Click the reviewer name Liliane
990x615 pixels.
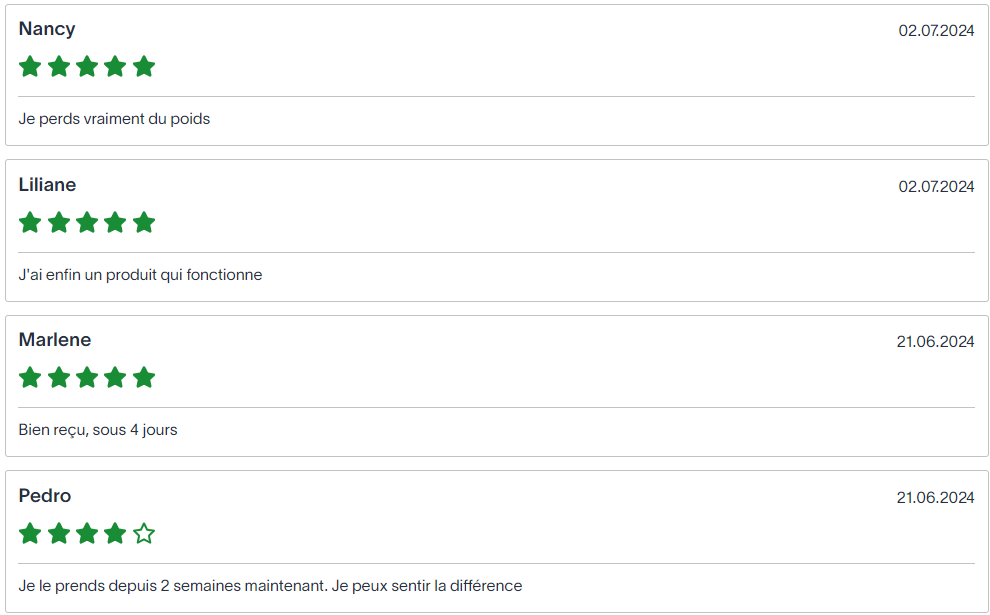click(47, 185)
